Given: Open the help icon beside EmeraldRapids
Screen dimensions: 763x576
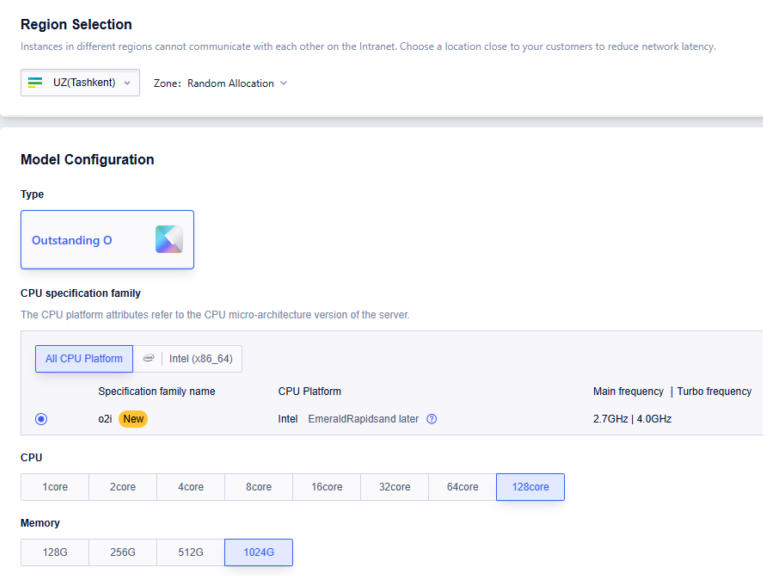Looking at the screenshot, I should coord(432,419).
